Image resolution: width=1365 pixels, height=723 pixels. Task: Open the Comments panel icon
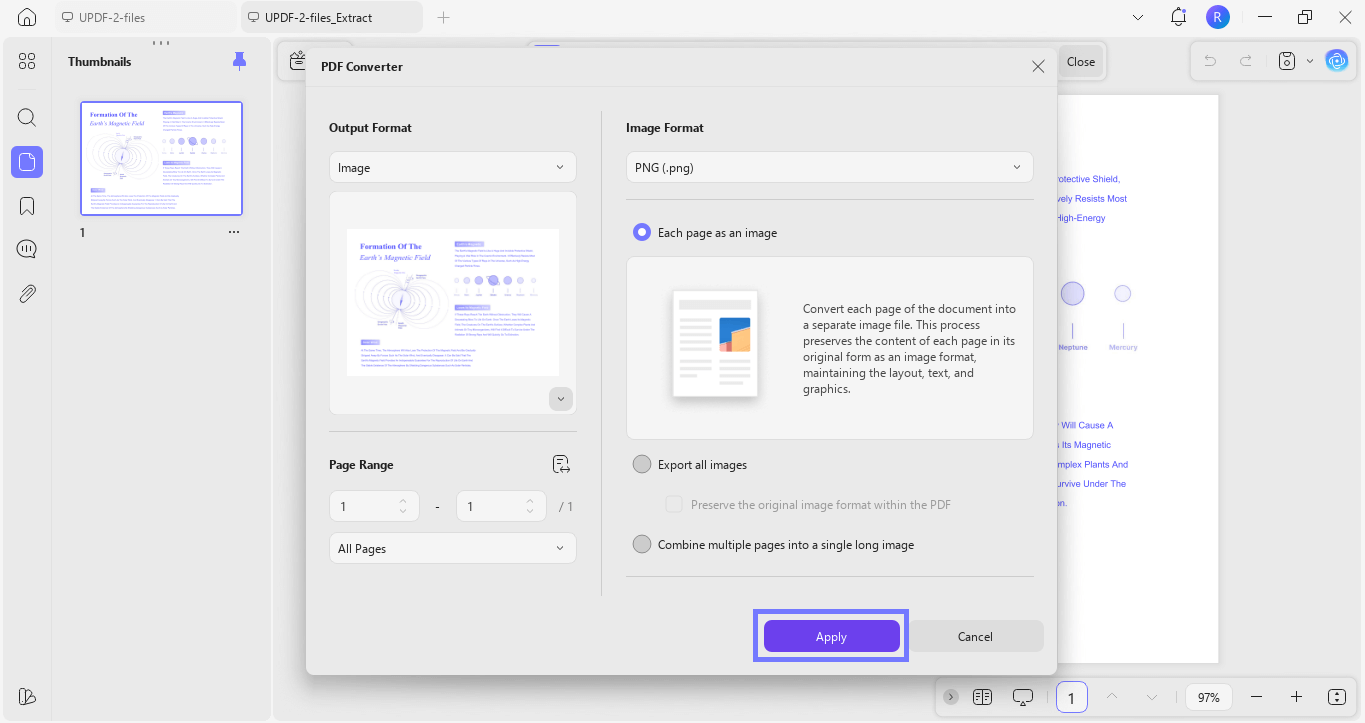[x=27, y=248]
